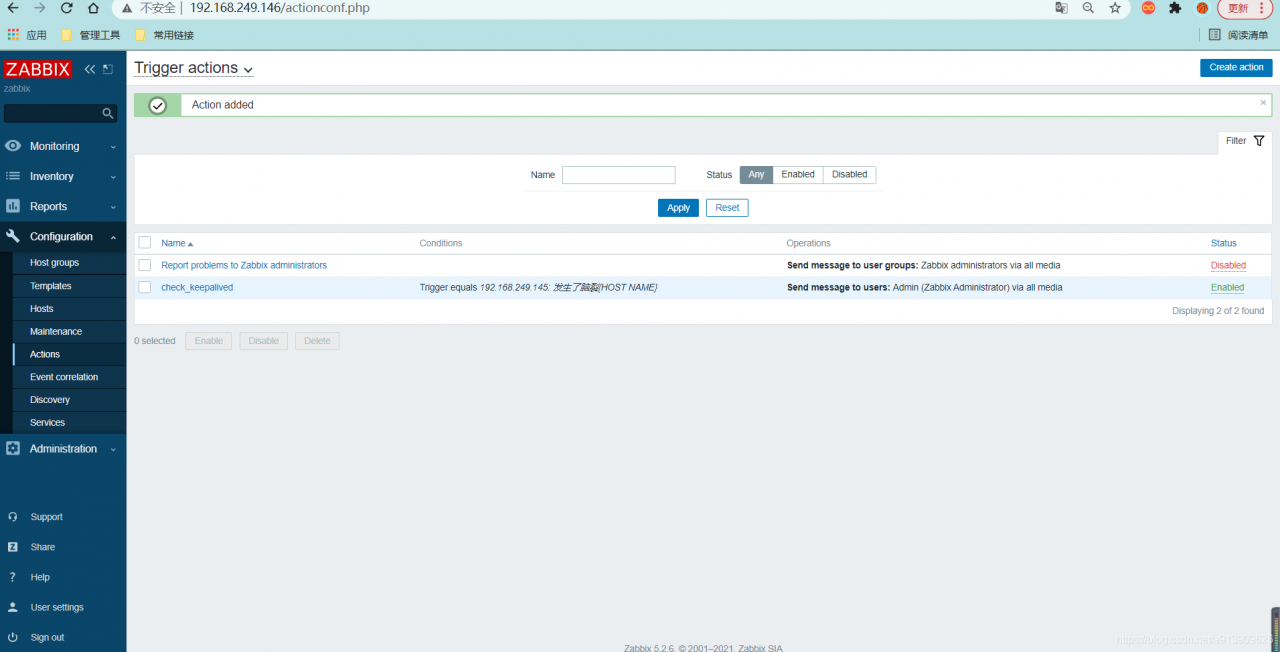The image size is (1280, 652).
Task: Click the Reset filter button
Action: coord(727,208)
